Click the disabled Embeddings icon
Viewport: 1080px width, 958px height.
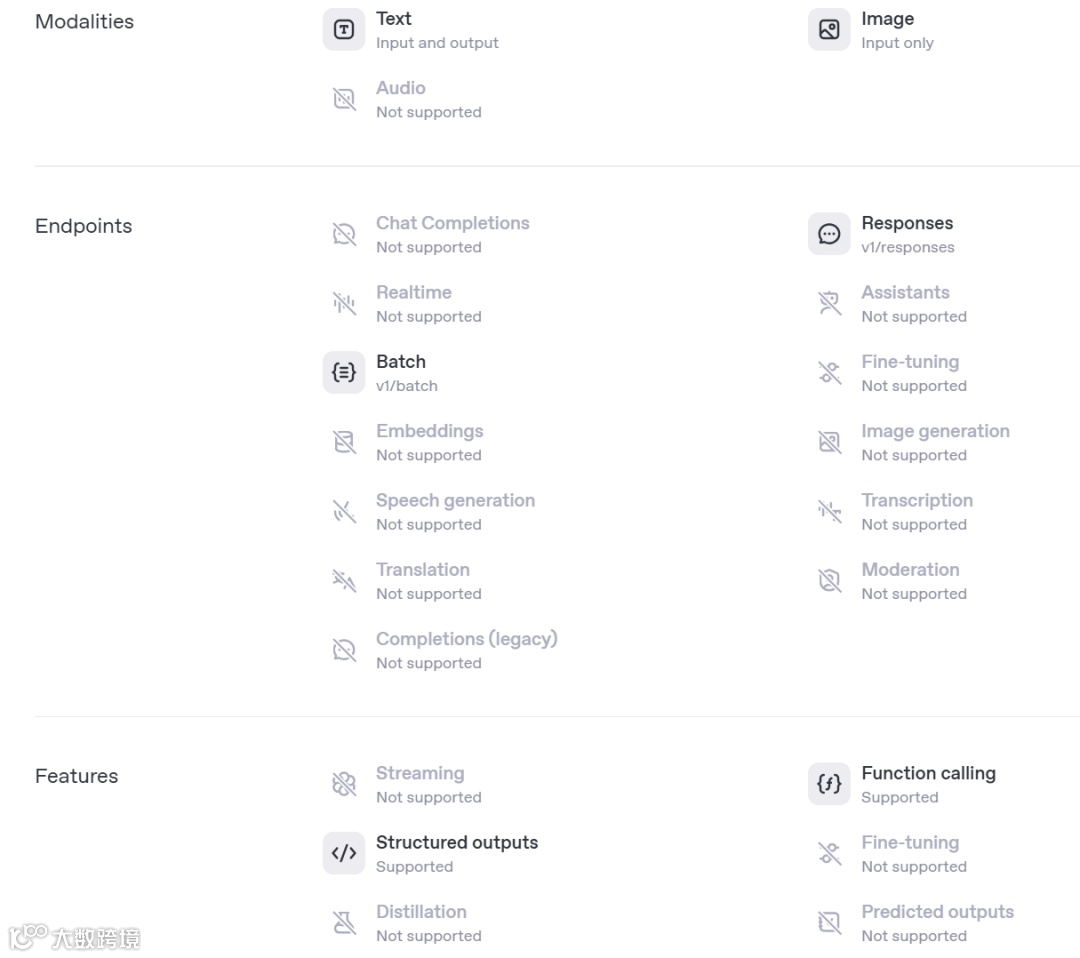(344, 442)
